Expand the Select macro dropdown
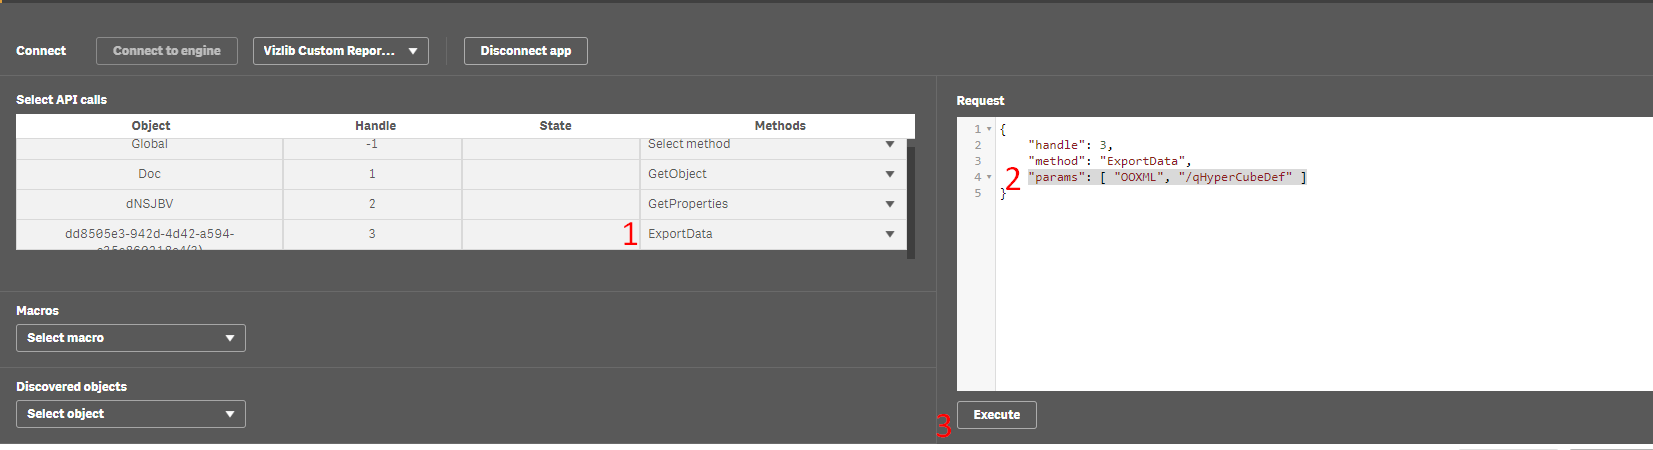 [x=131, y=338]
